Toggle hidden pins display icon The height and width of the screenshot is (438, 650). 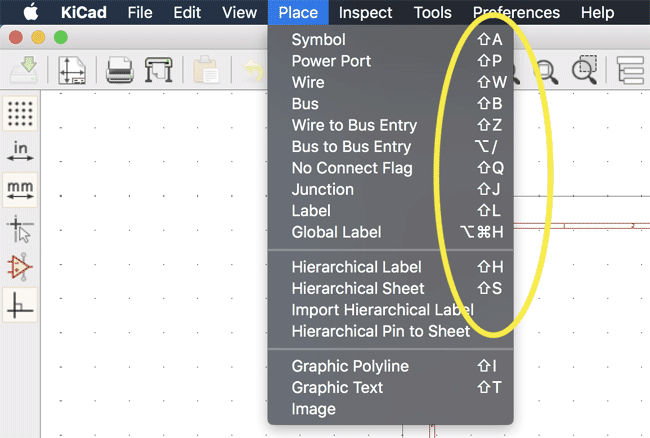(x=20, y=266)
